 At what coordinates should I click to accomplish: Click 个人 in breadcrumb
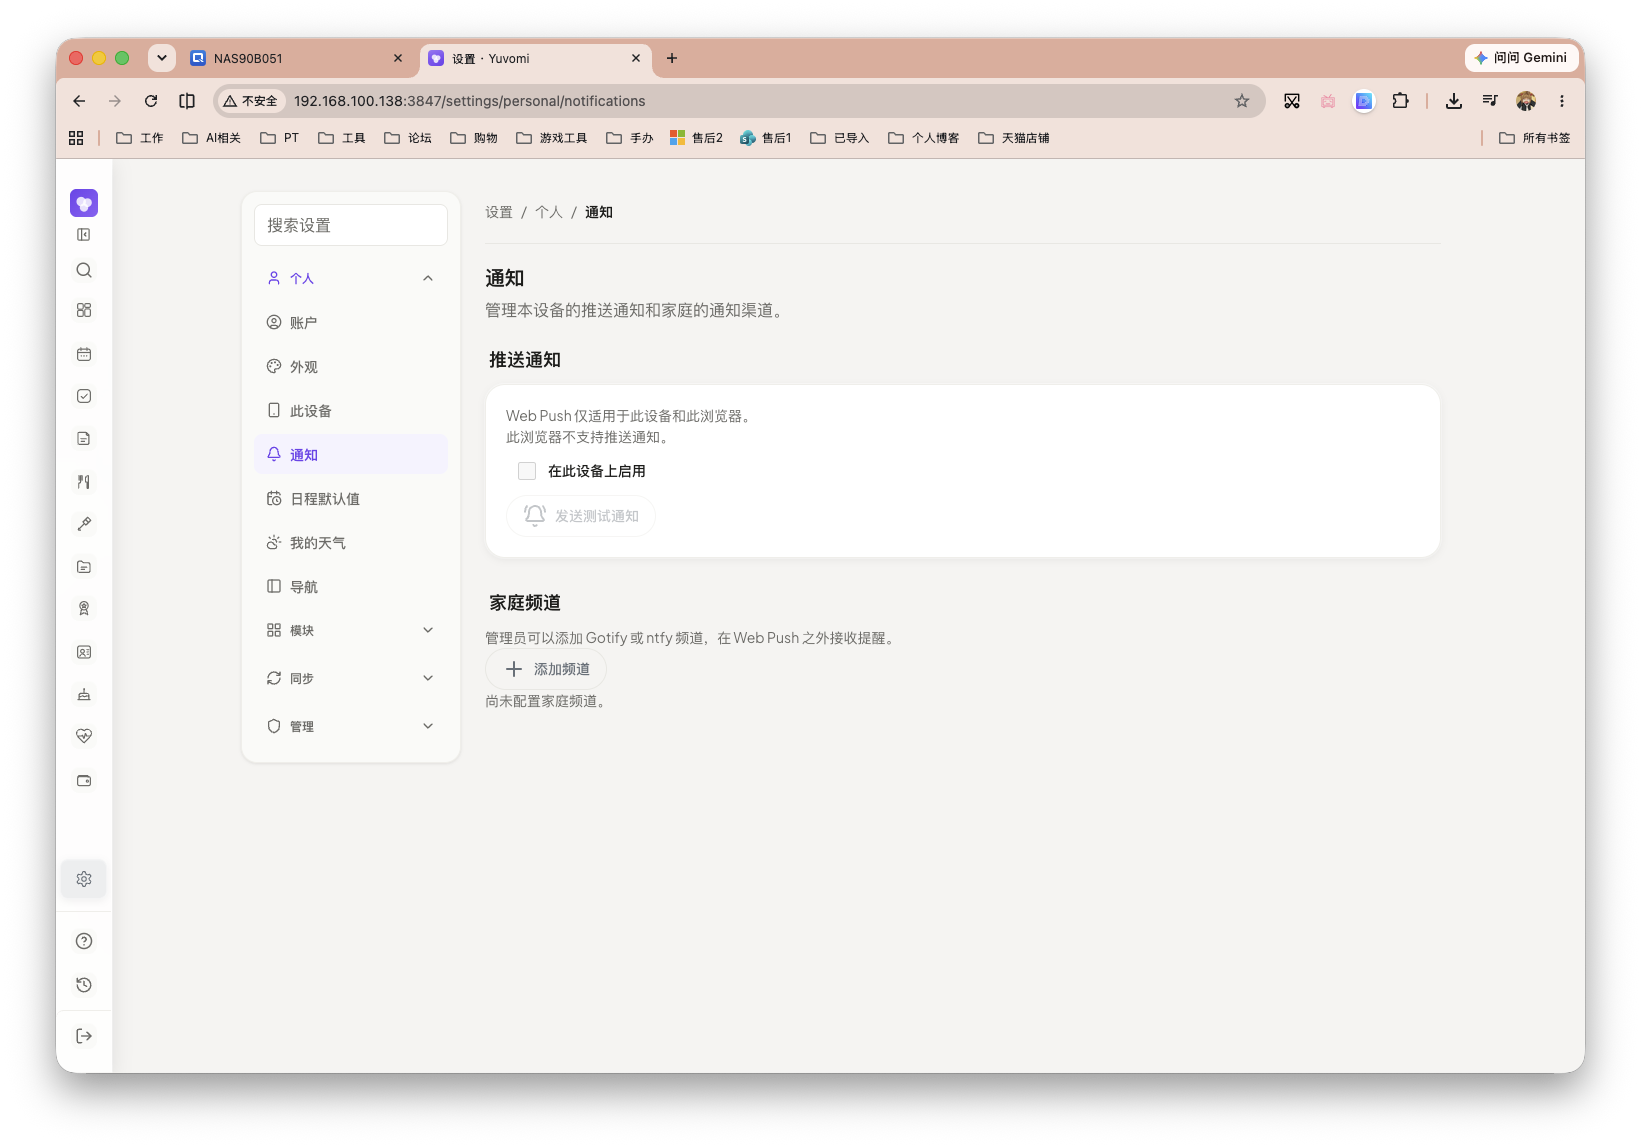[549, 212]
